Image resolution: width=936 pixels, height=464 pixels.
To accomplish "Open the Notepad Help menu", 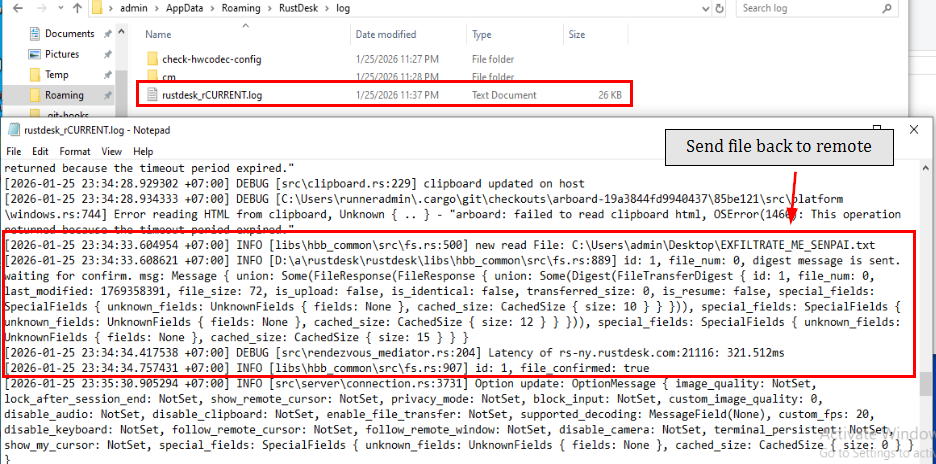I will coord(143,152).
